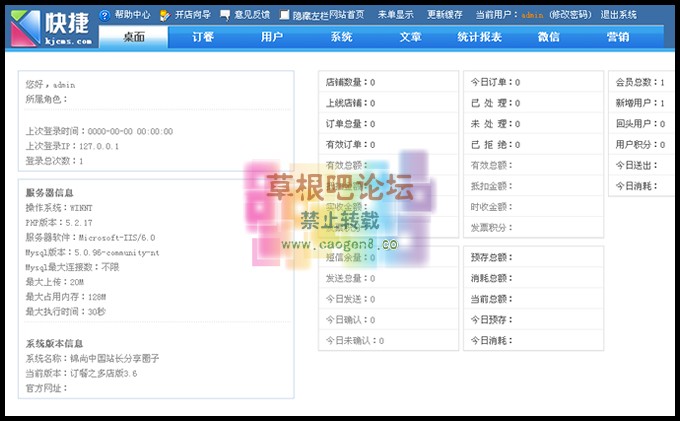This screenshot has height=421, width=680.
Task: Click the 最大上传：20M line
Action: click(55, 282)
